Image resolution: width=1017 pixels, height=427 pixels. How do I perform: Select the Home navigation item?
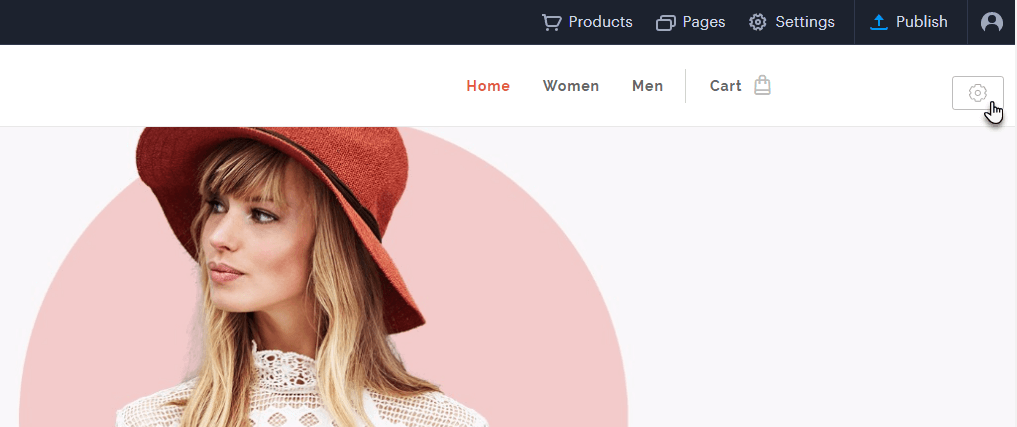click(x=488, y=86)
